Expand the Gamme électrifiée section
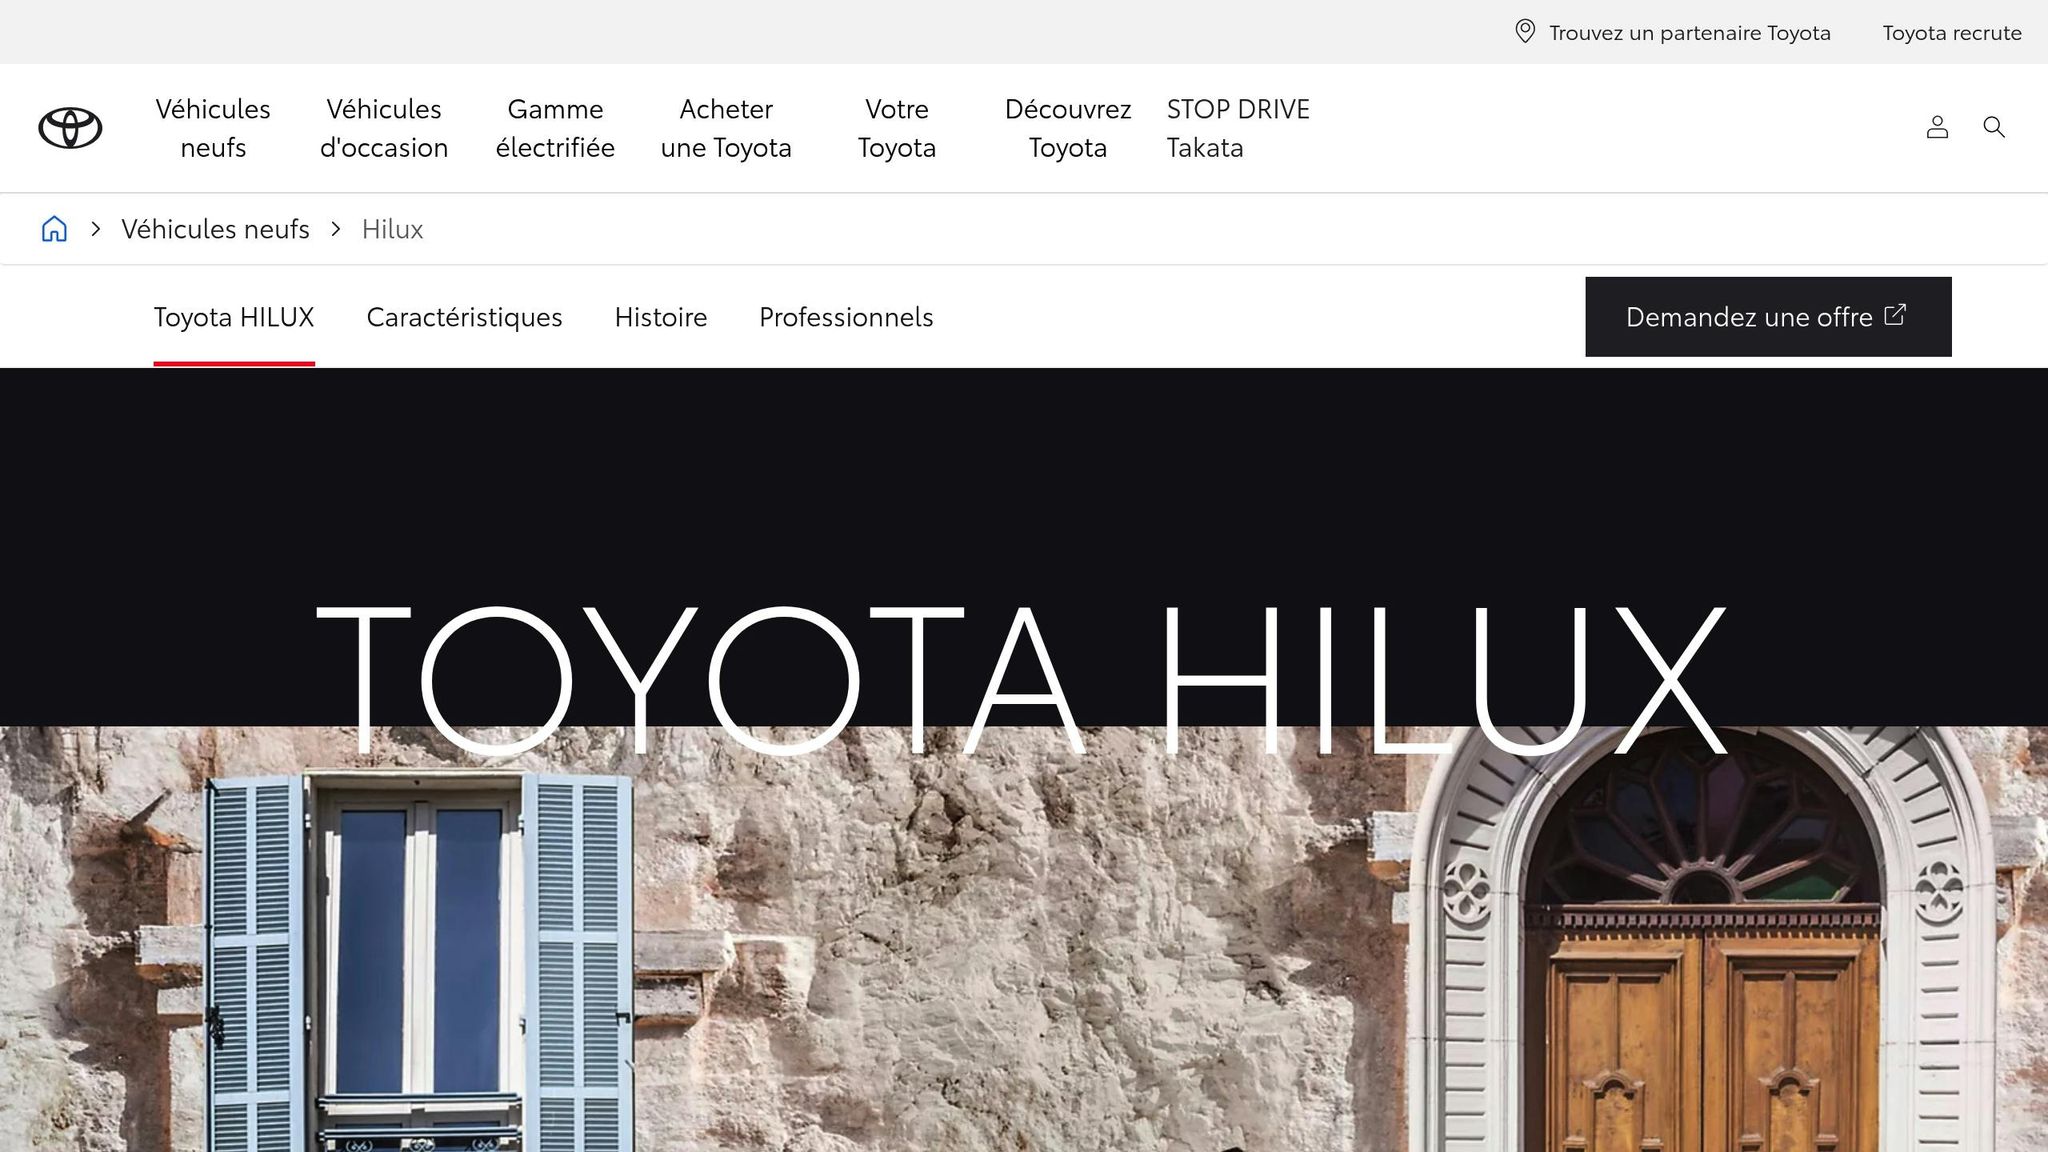The height and width of the screenshot is (1152, 2048). pyautogui.click(x=556, y=128)
